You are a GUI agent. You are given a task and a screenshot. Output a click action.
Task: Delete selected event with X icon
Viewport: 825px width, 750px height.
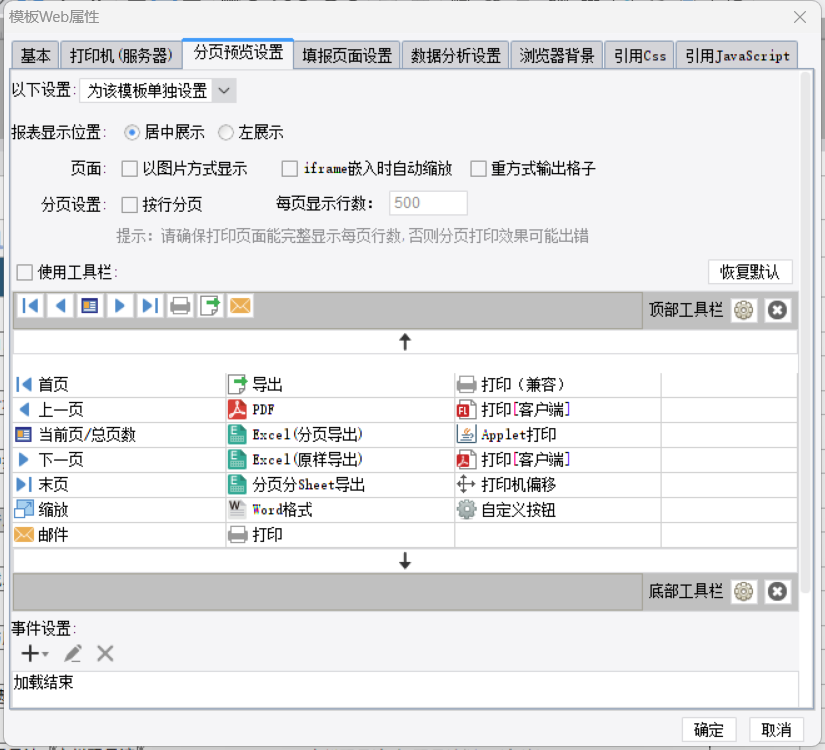click(x=105, y=654)
